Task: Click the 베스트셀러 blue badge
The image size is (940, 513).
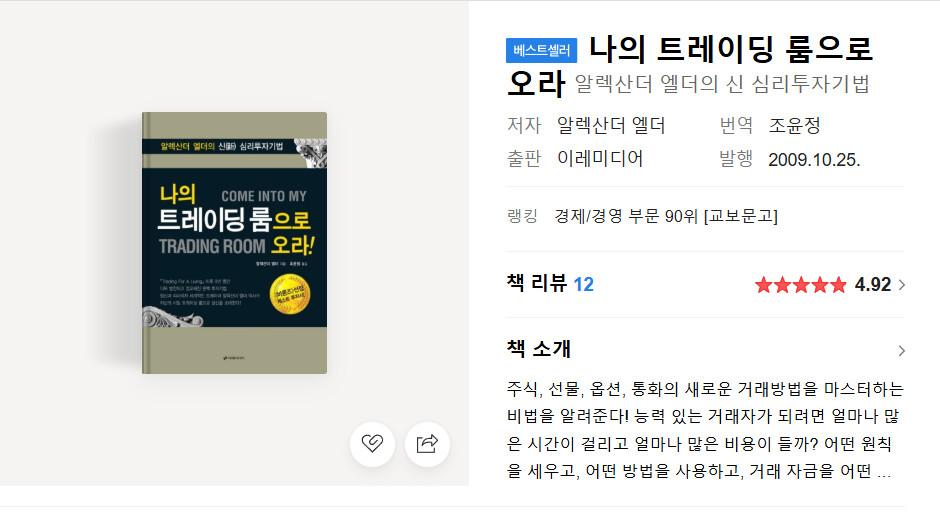Action: click(x=541, y=50)
